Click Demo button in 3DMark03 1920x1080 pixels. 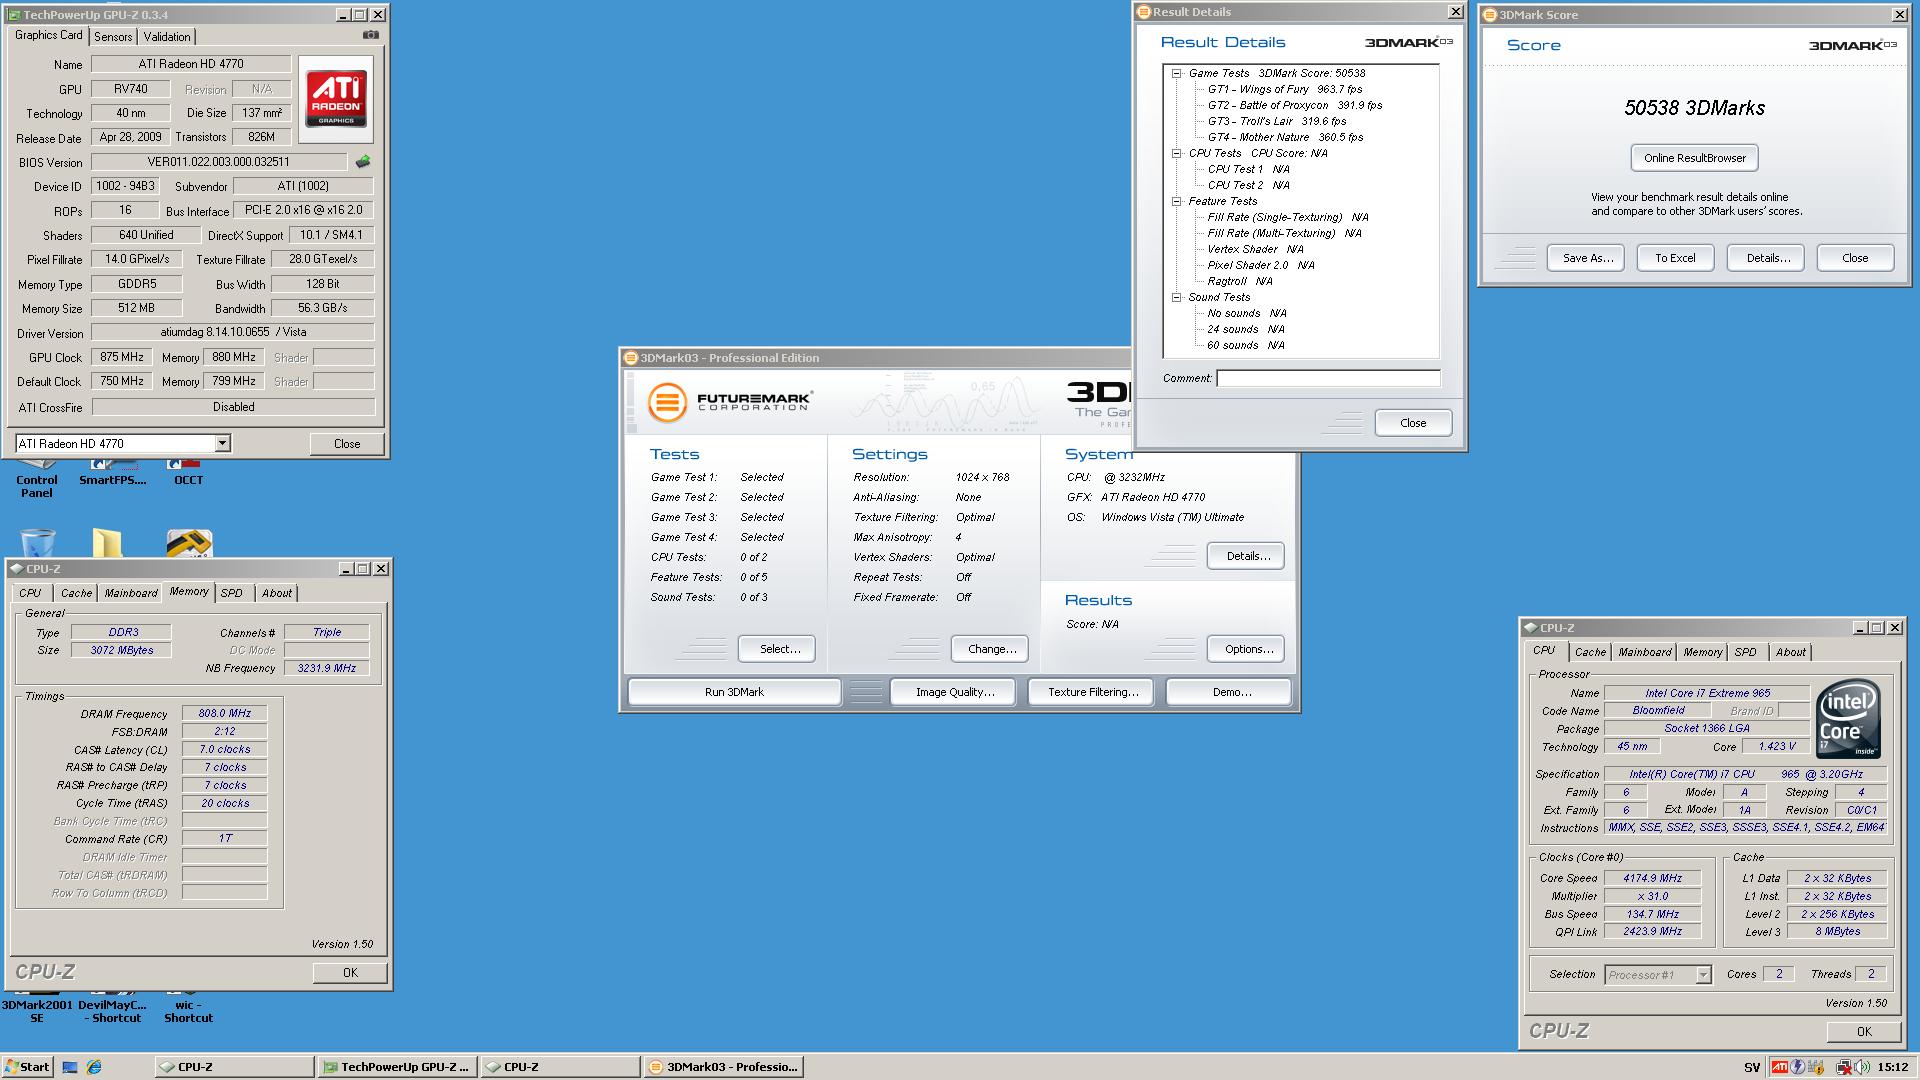click(x=1230, y=692)
